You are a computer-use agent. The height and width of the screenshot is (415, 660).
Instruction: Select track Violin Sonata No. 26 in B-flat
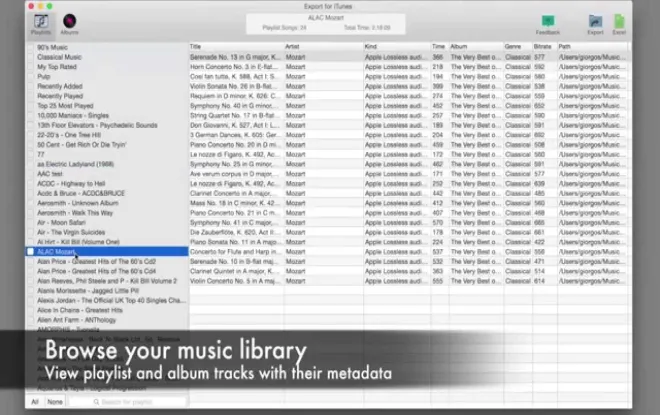(408, 86)
